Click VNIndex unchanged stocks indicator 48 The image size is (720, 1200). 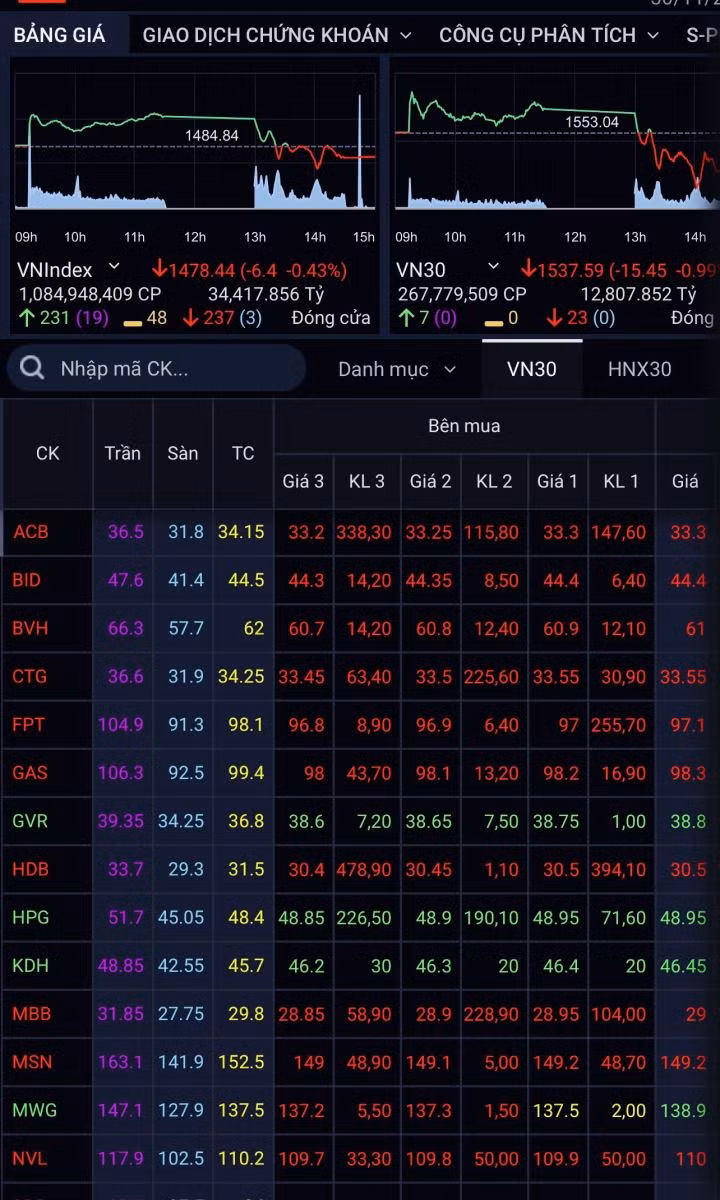pyautogui.click(x=144, y=318)
